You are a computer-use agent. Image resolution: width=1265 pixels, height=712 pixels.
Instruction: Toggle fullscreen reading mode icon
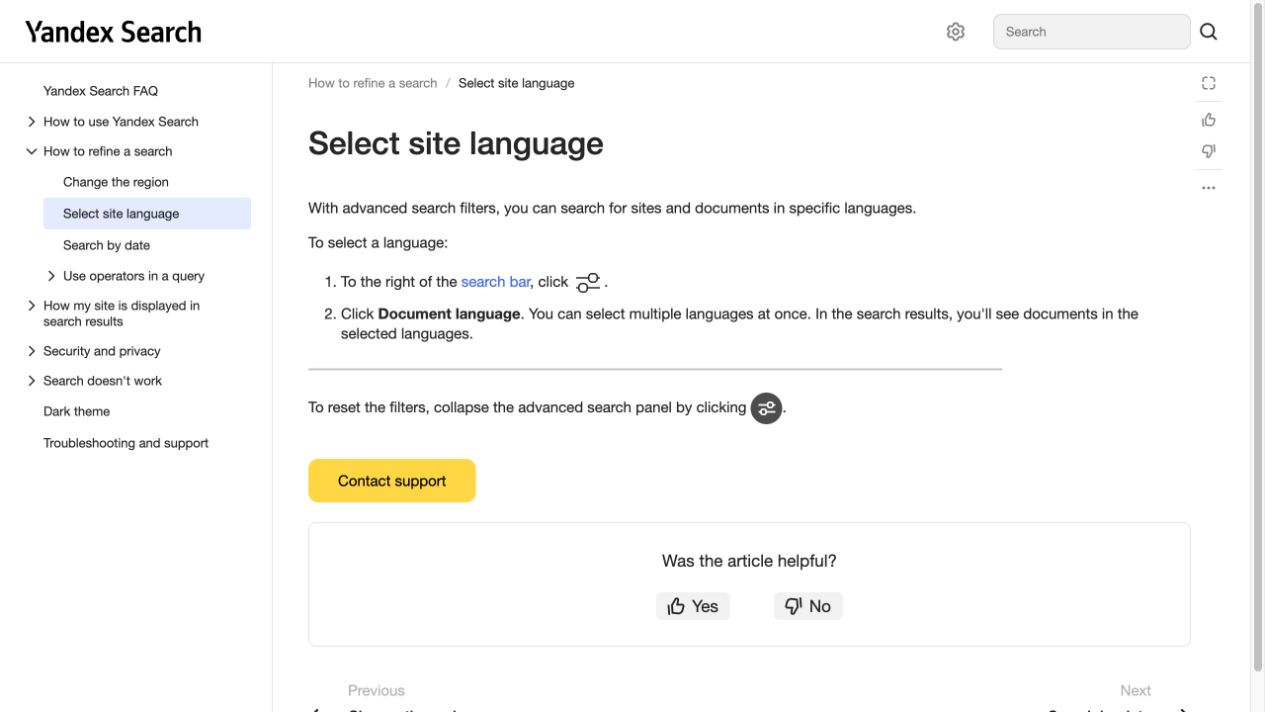(x=1208, y=84)
